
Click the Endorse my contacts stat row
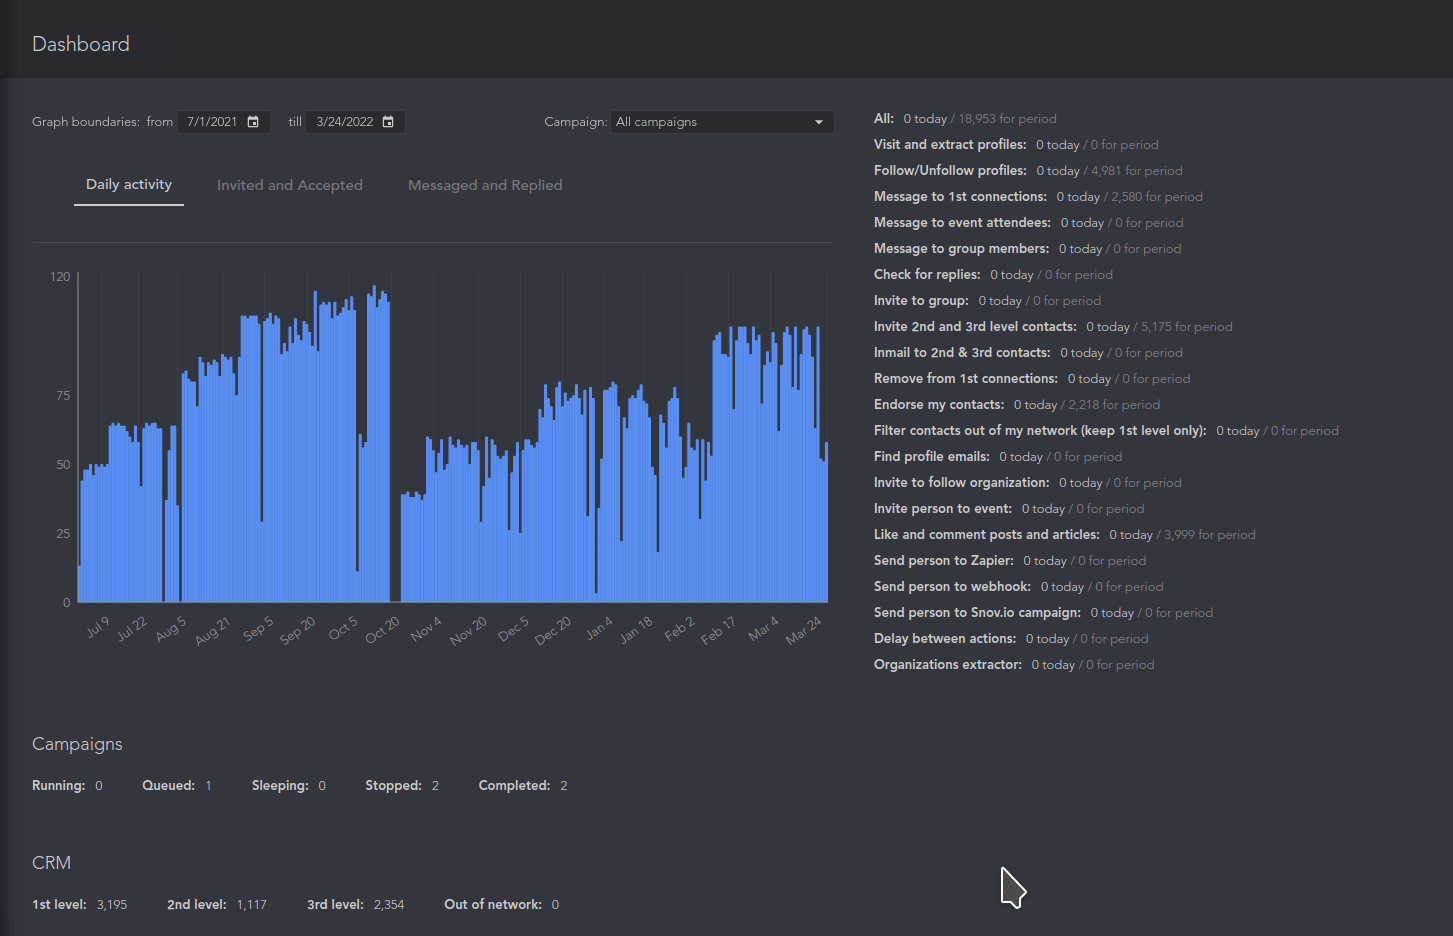point(1017,405)
